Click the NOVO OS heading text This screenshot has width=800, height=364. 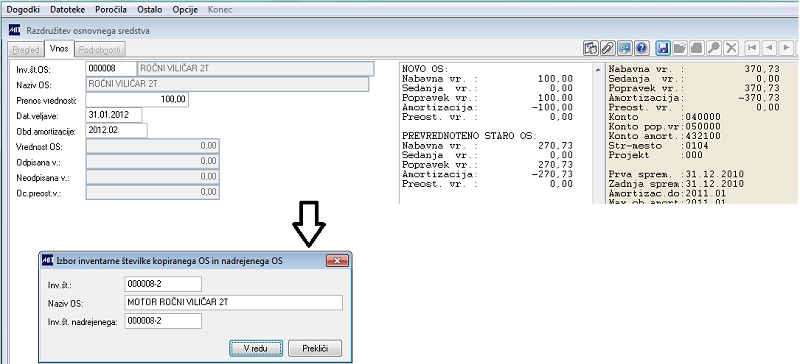click(425, 69)
